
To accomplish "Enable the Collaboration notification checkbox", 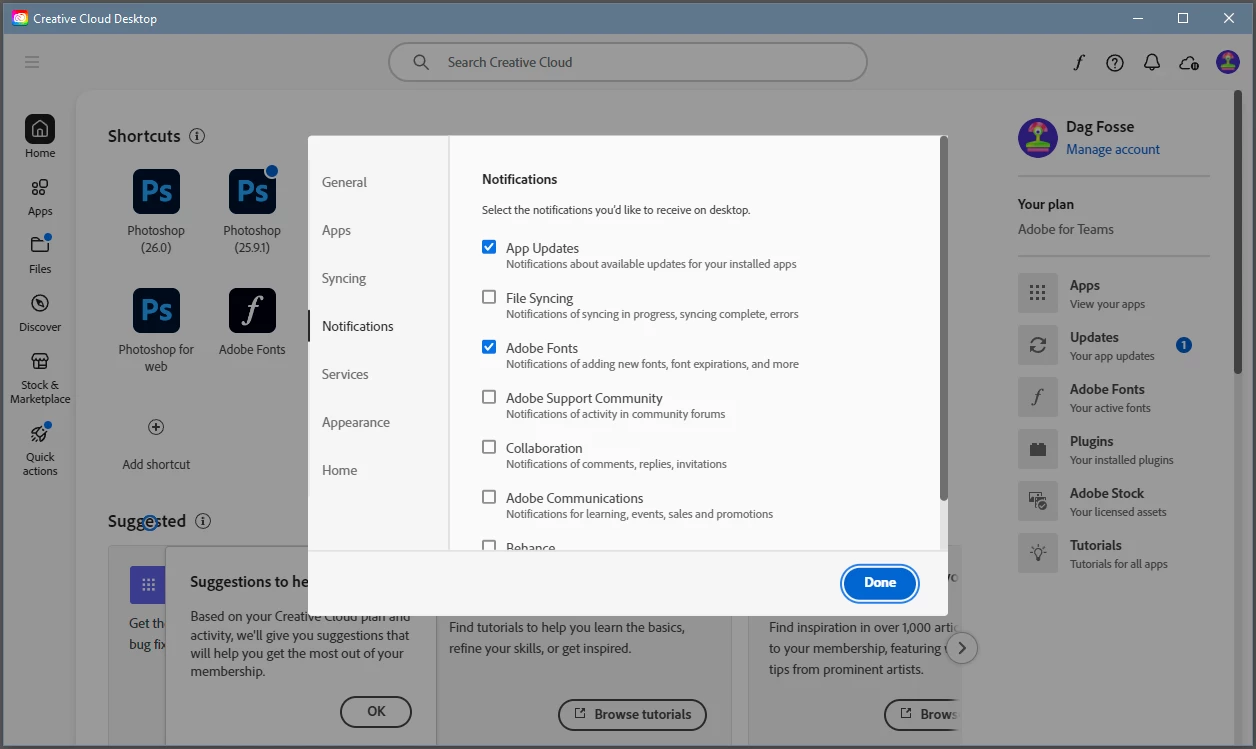I will pyautogui.click(x=489, y=447).
